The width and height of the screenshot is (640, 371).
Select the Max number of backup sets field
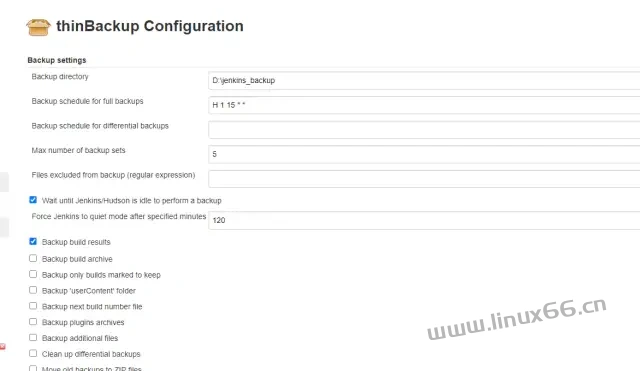pyautogui.click(x=424, y=154)
